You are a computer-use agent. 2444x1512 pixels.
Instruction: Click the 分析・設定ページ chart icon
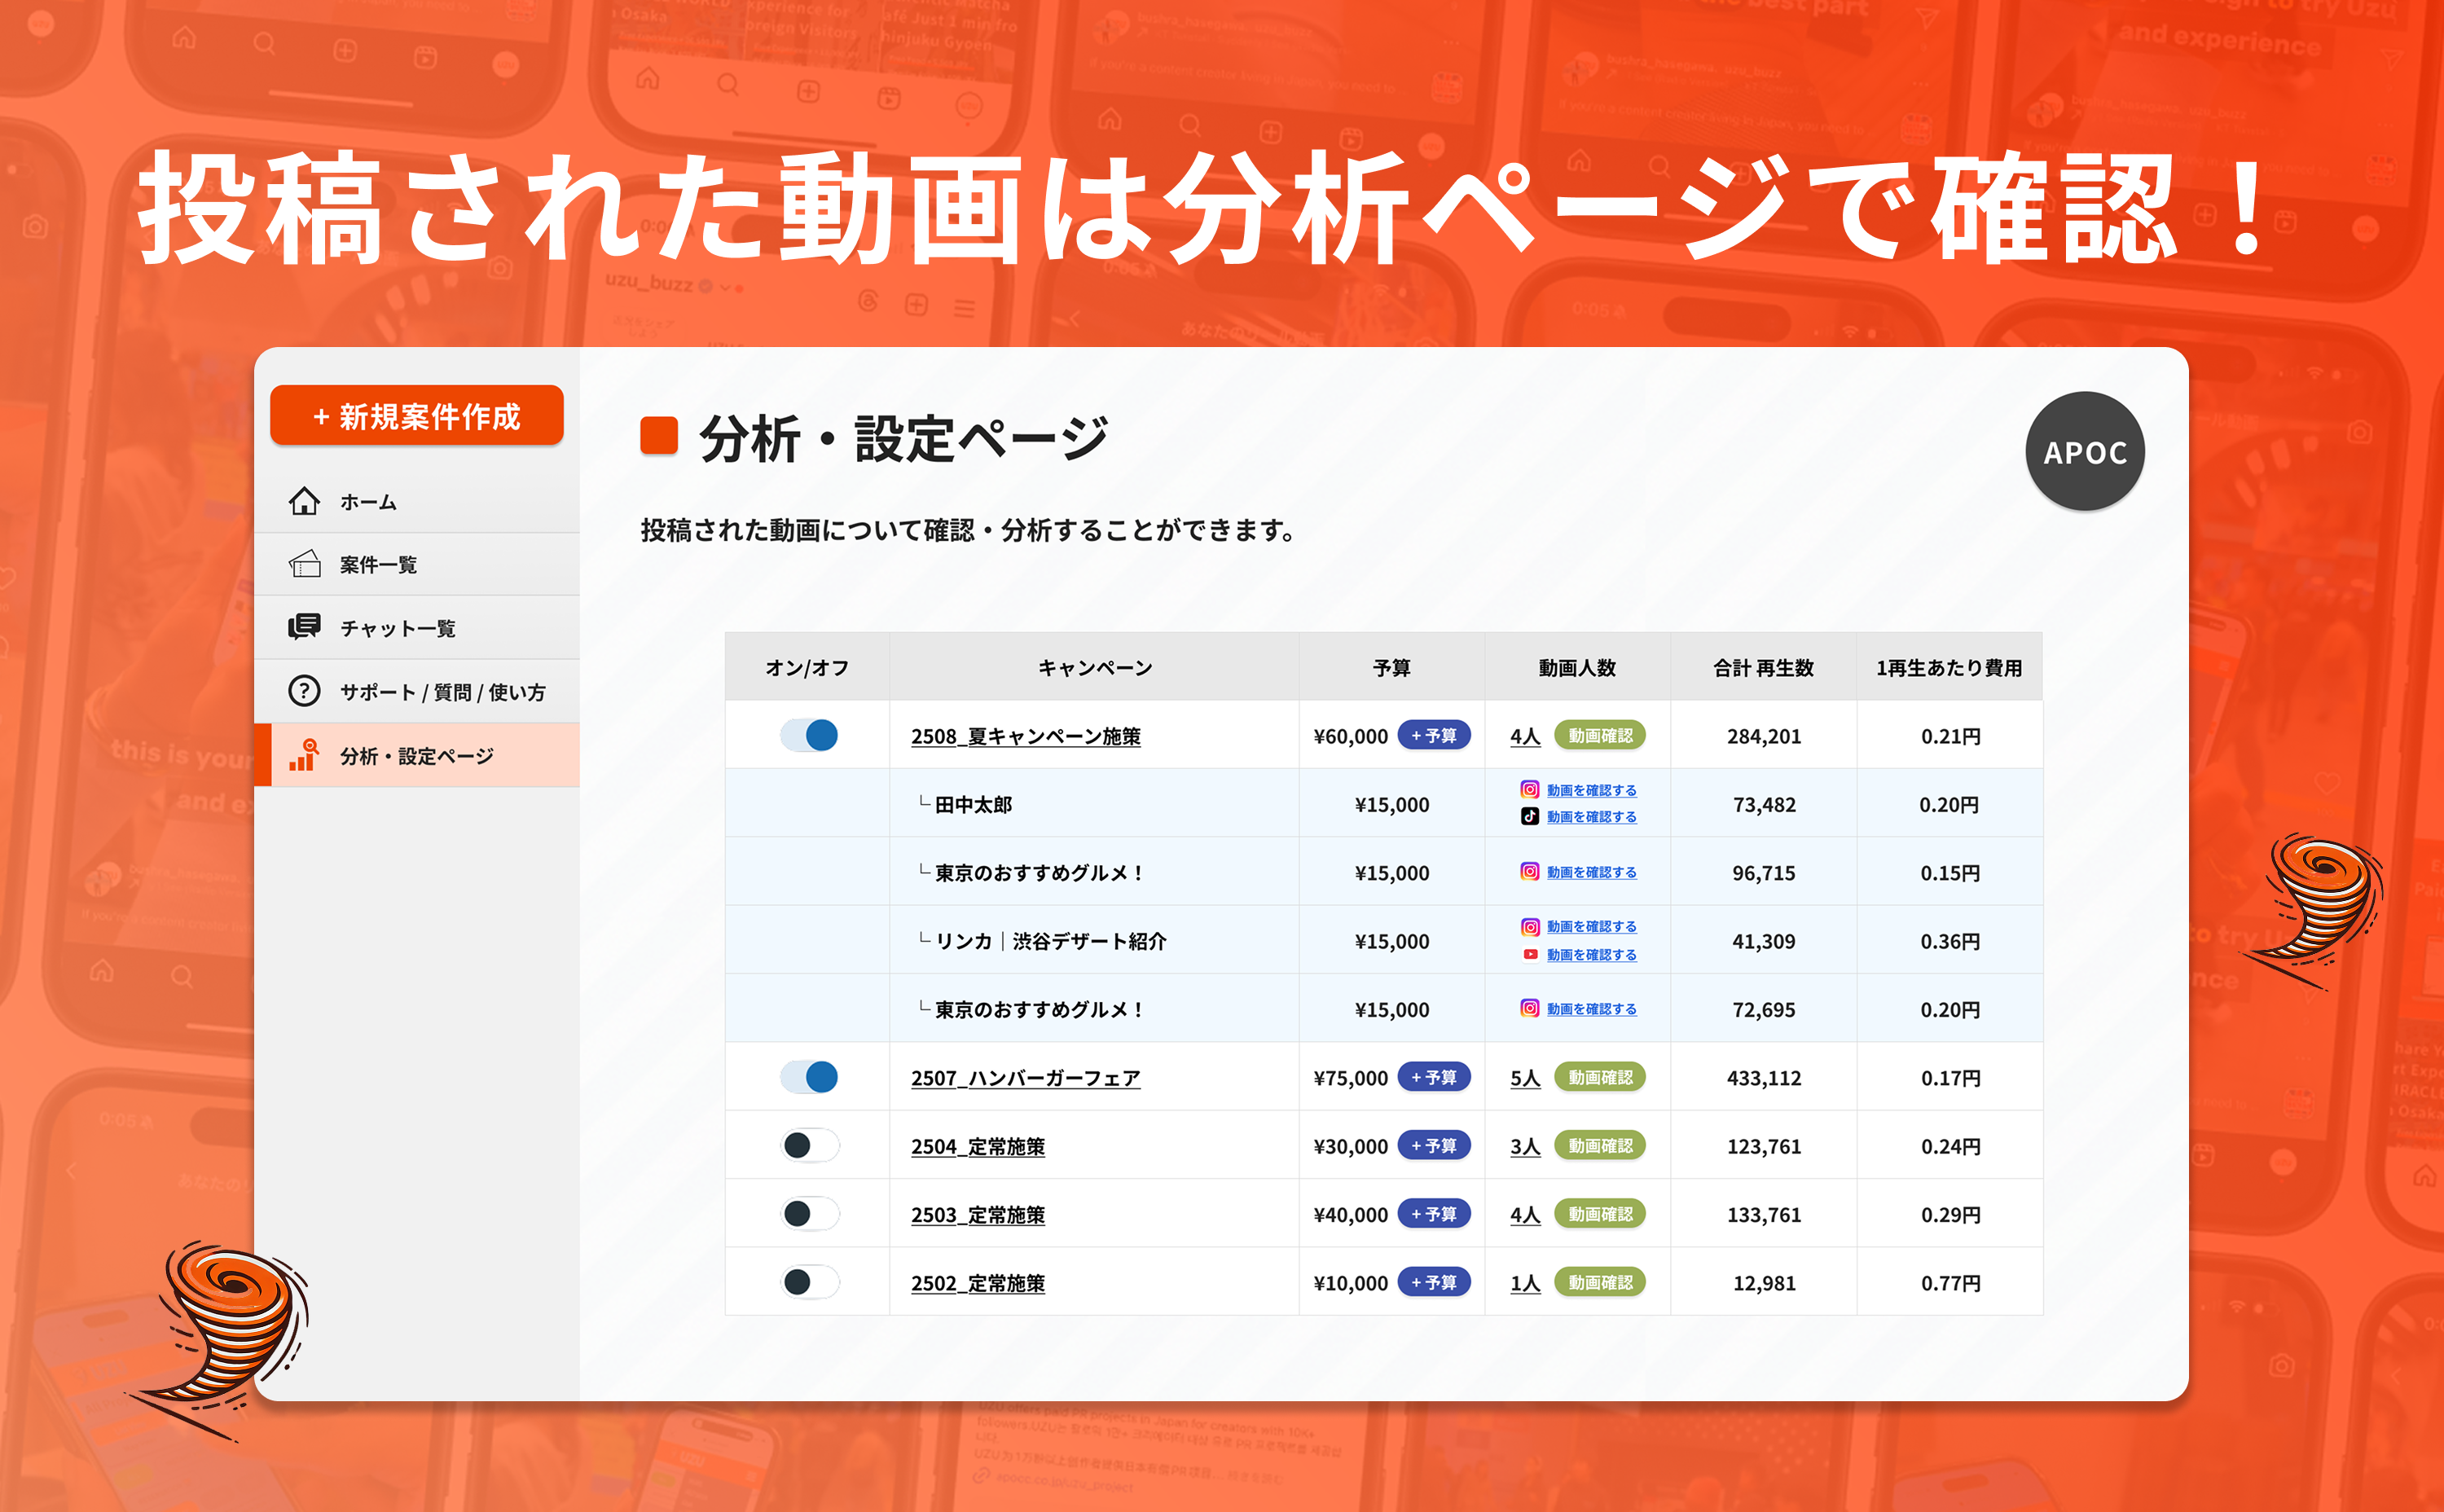[304, 755]
